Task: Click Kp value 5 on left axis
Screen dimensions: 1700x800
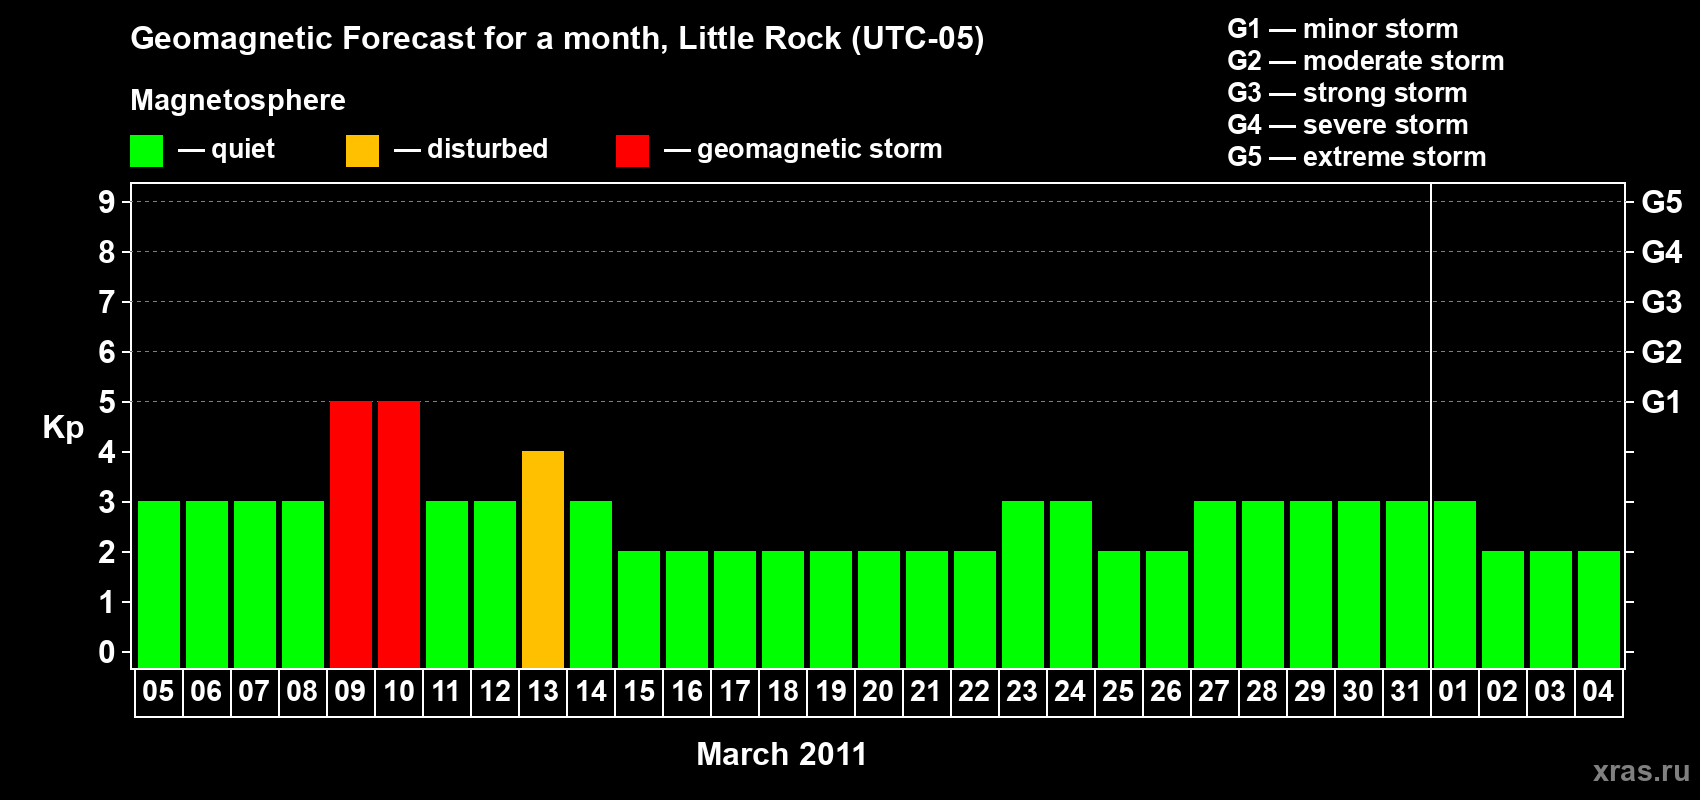Action: click(x=107, y=402)
